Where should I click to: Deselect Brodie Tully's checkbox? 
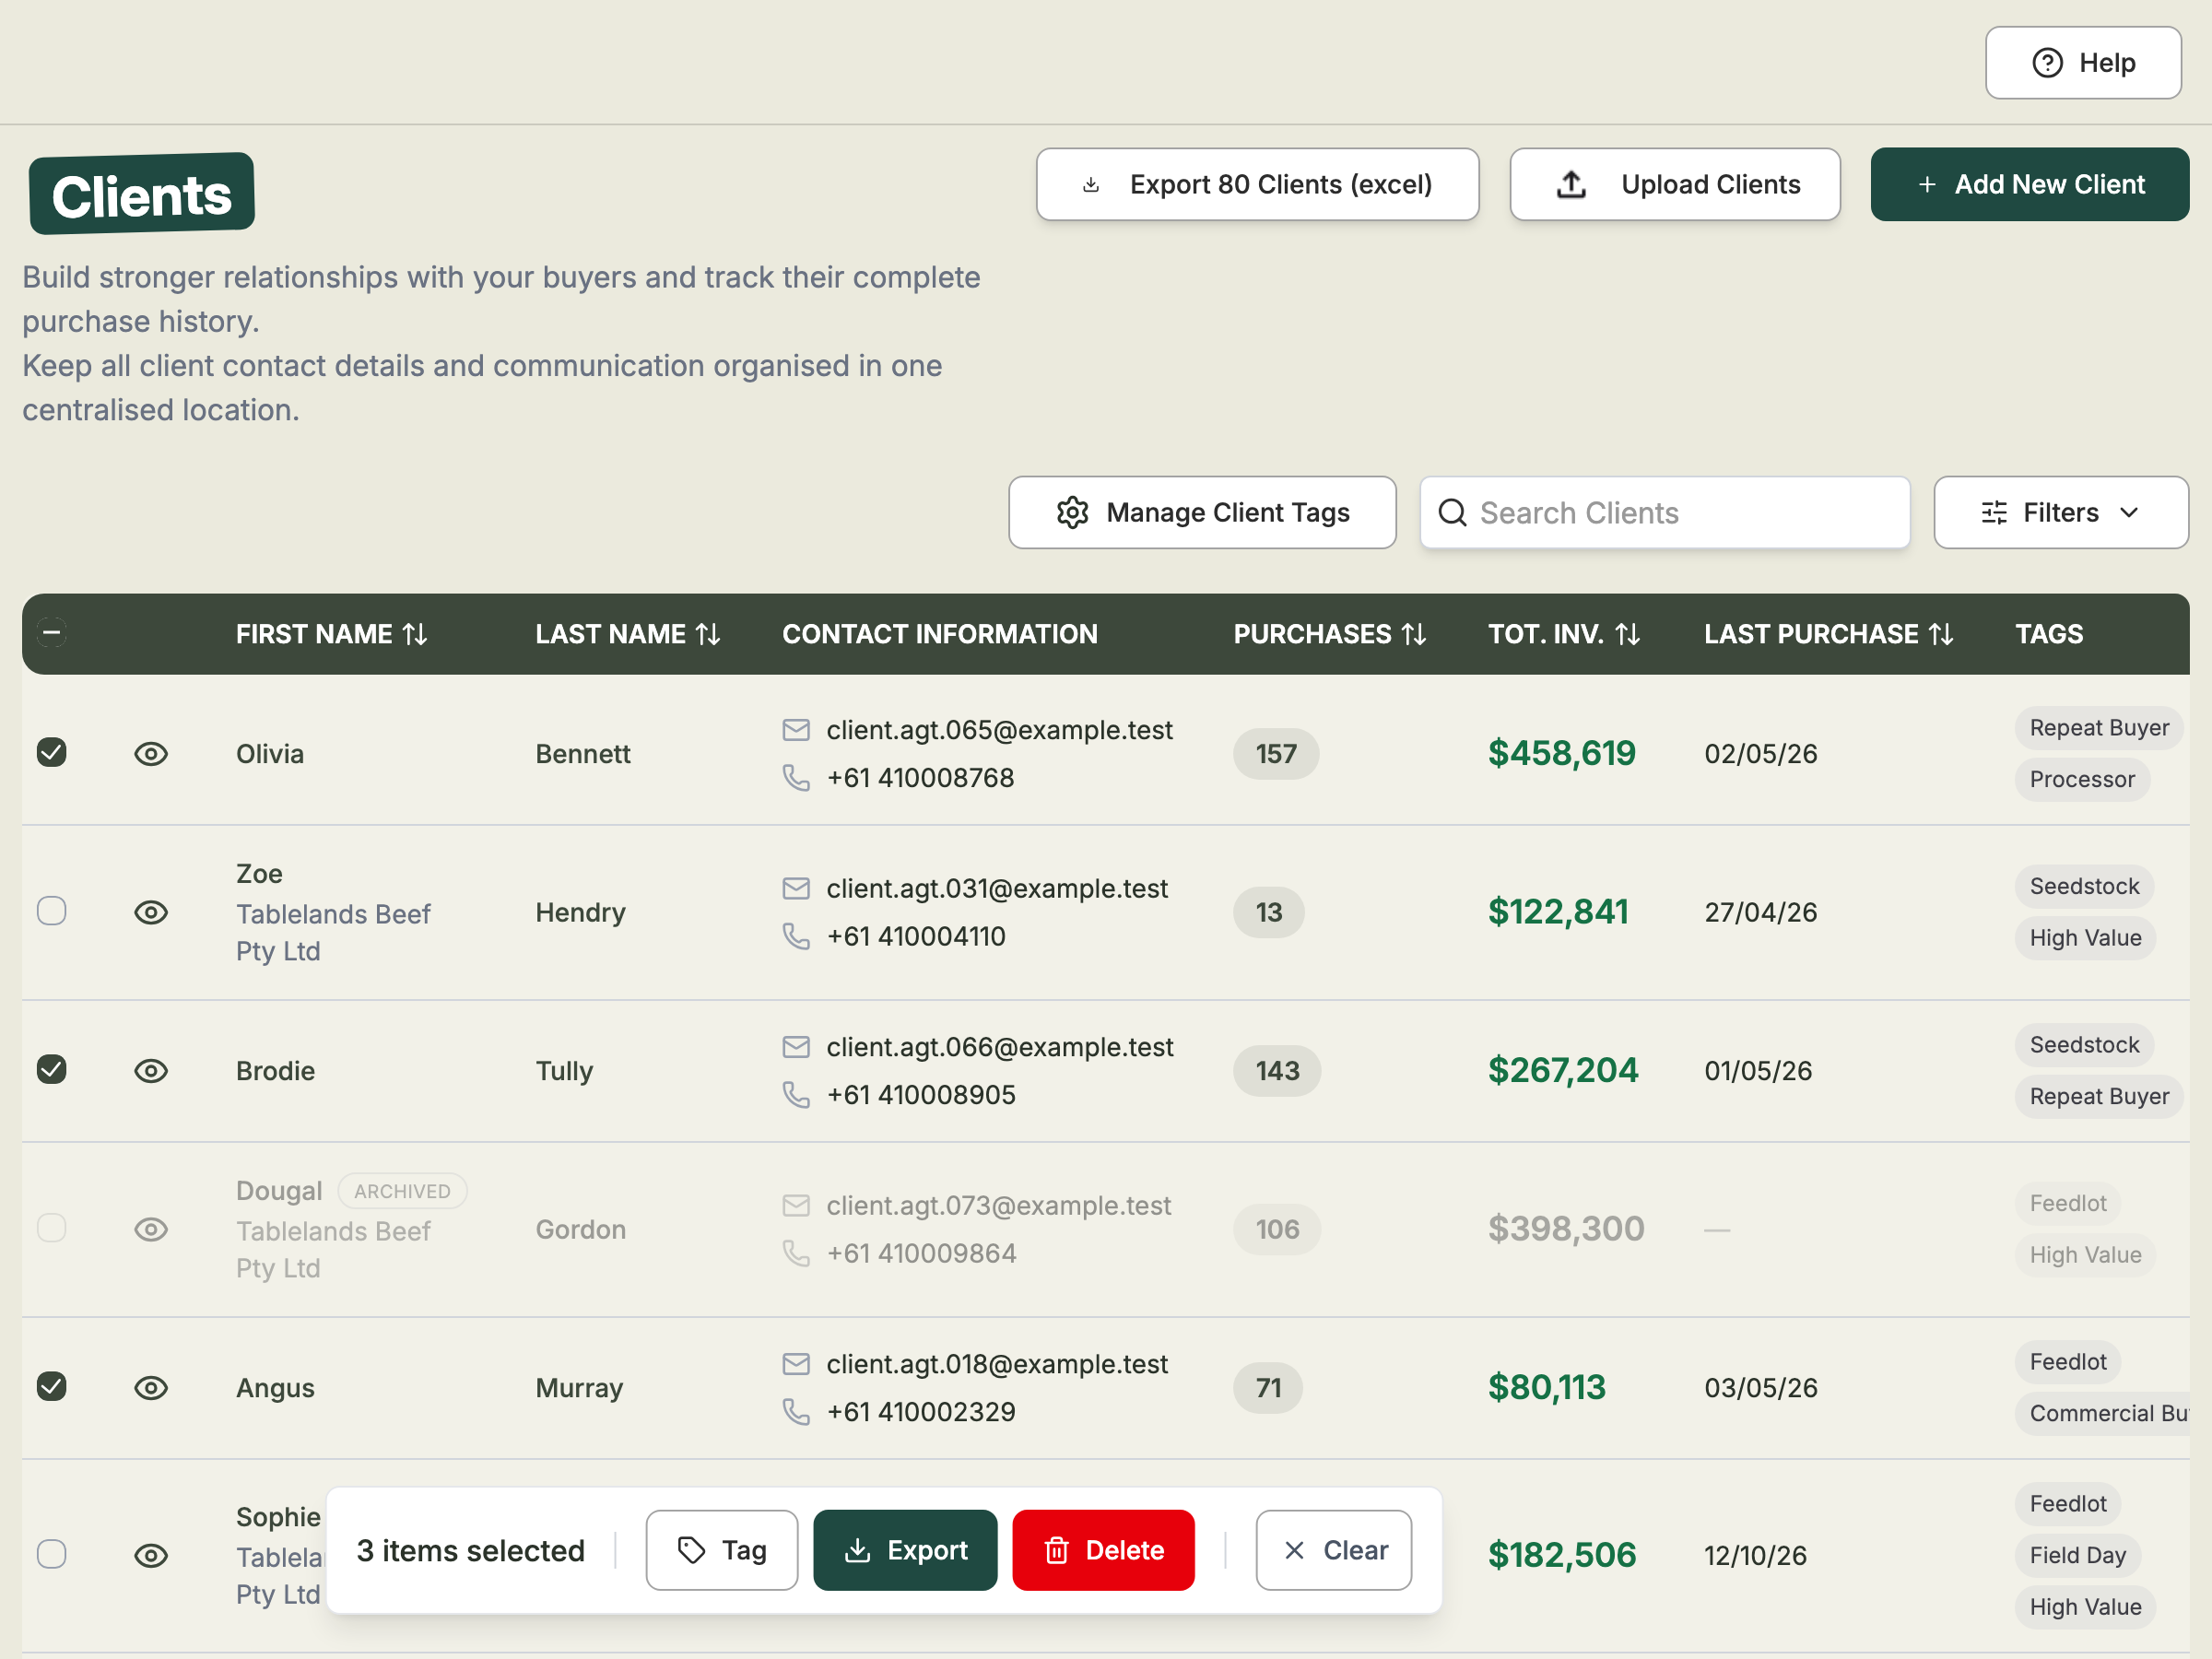[52, 1069]
